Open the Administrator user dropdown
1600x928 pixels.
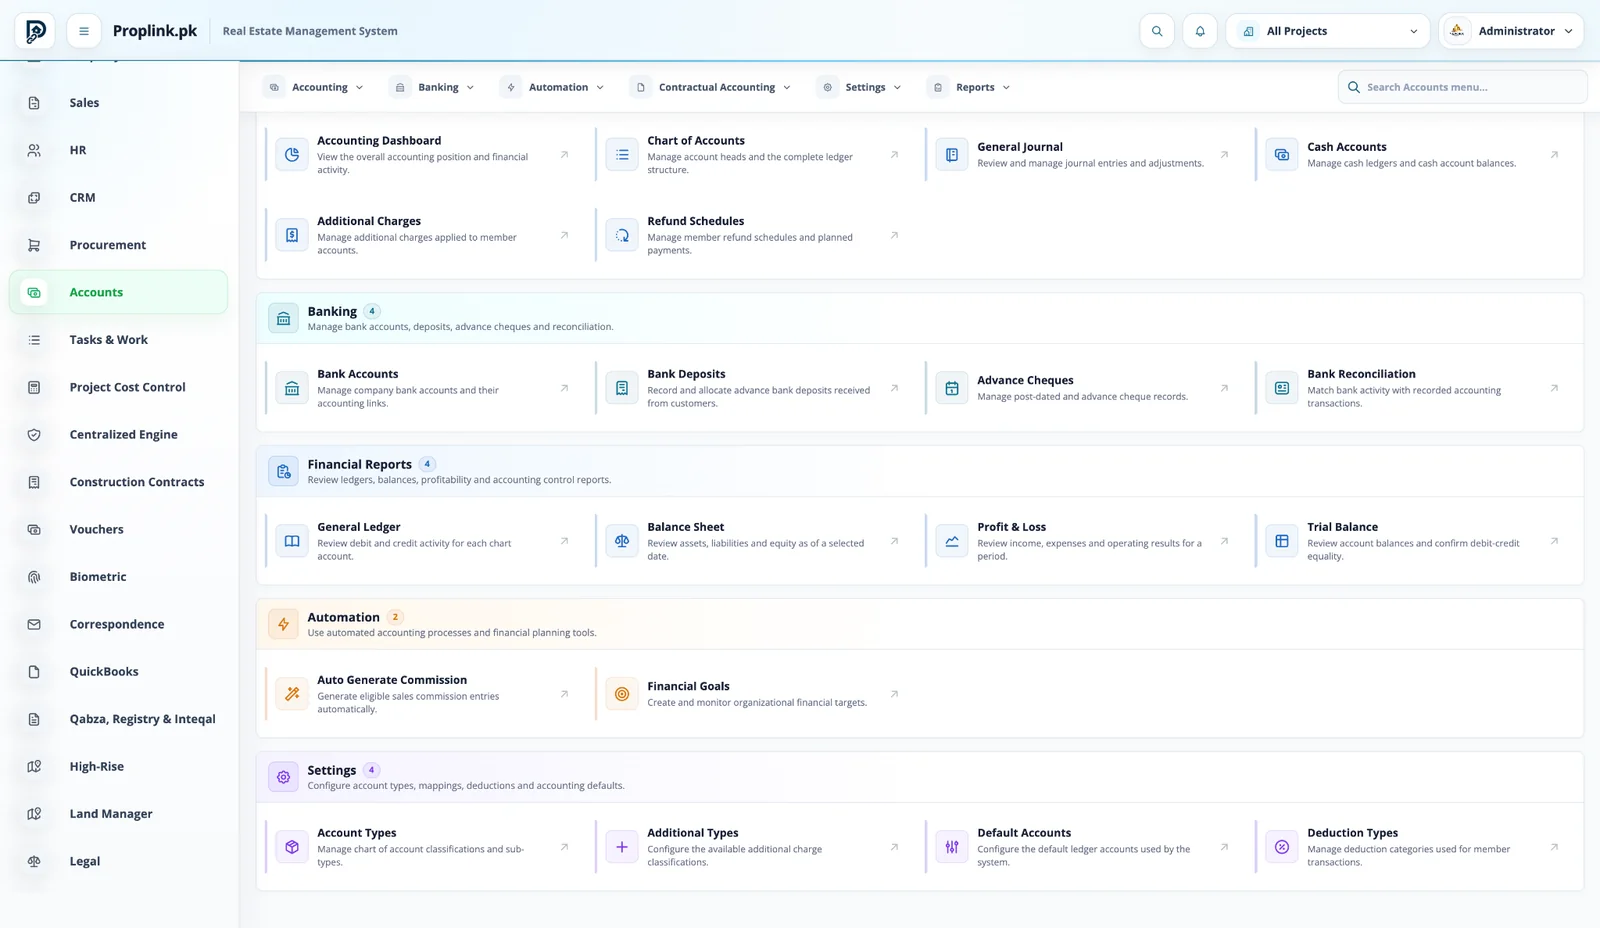point(1511,31)
